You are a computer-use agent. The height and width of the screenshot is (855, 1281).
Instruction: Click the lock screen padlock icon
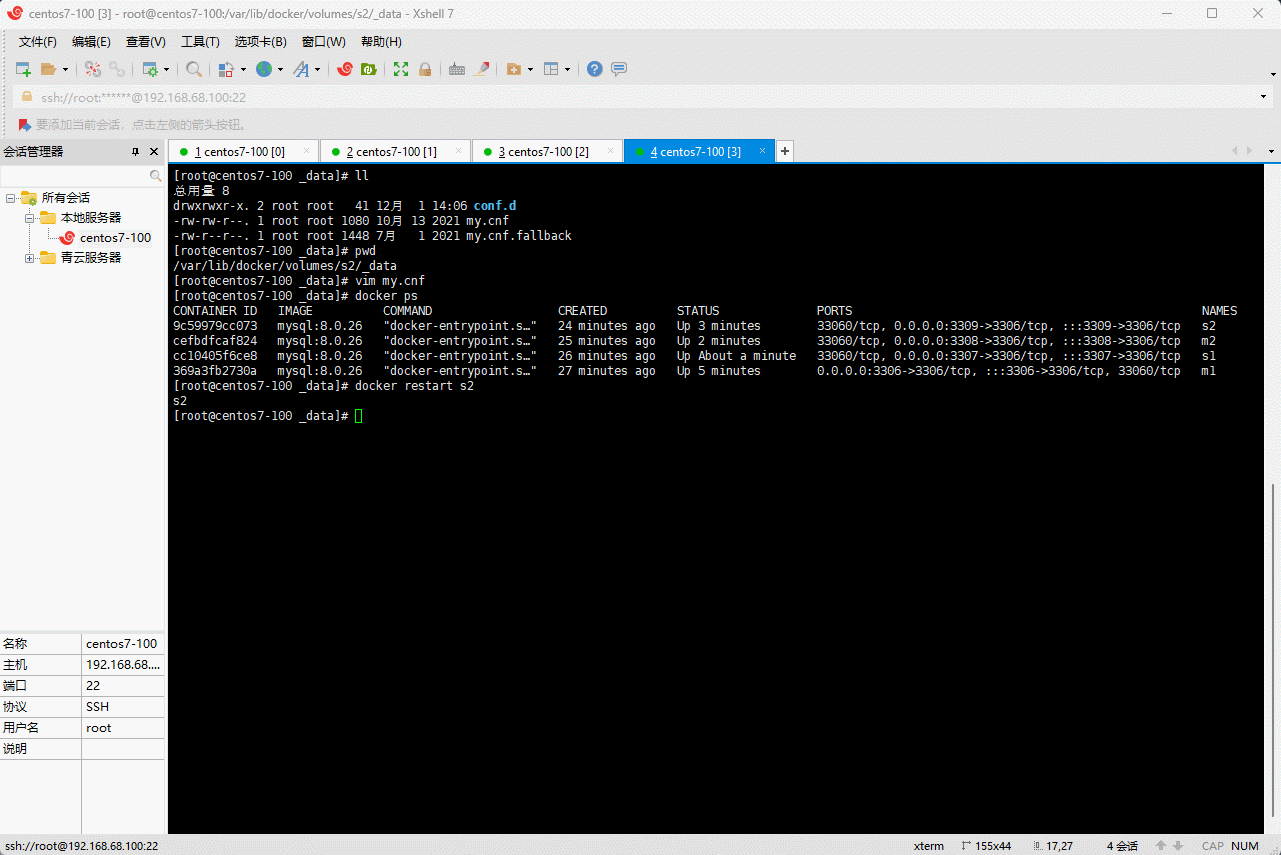(425, 69)
